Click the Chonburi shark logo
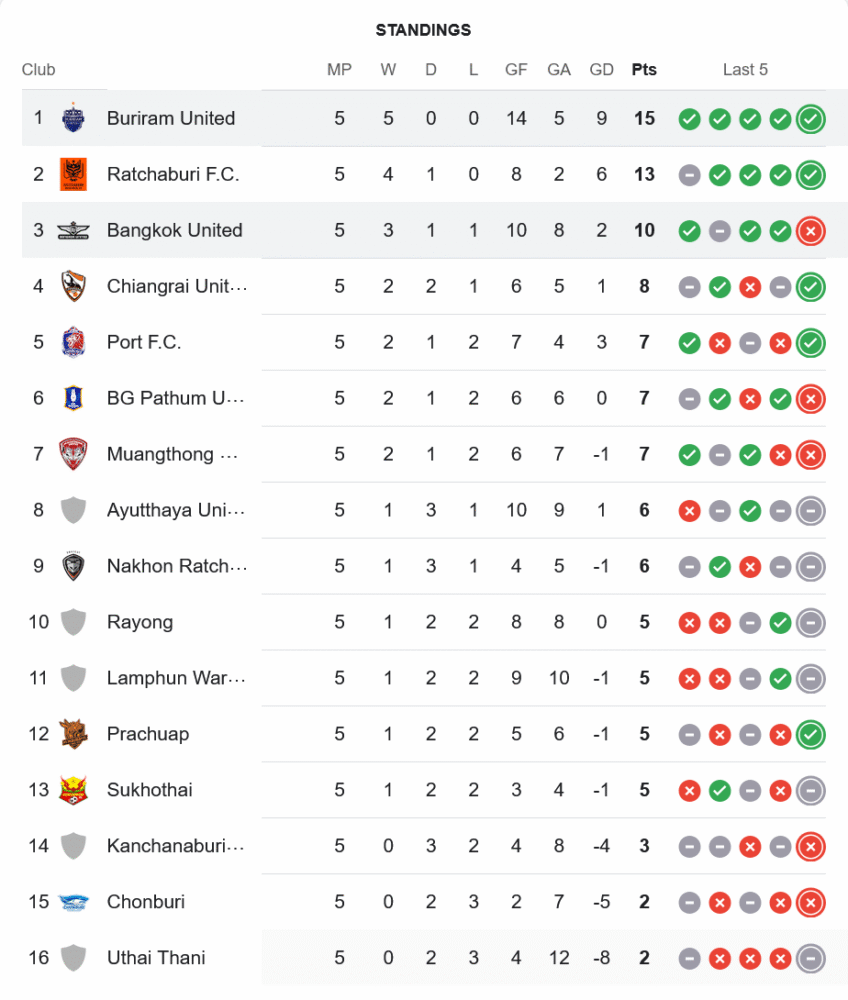848x1000 pixels. pyautogui.click(x=73, y=902)
